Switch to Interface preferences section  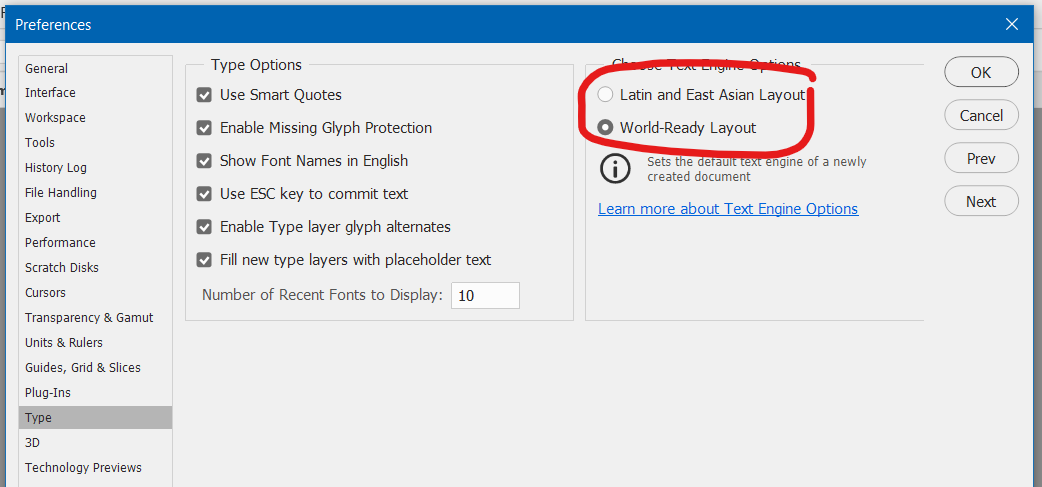[50, 93]
